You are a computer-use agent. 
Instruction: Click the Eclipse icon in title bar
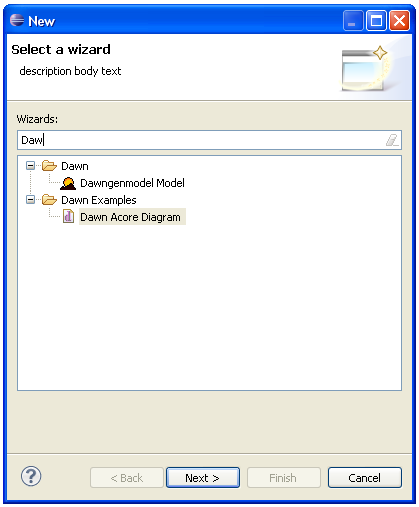point(17,20)
